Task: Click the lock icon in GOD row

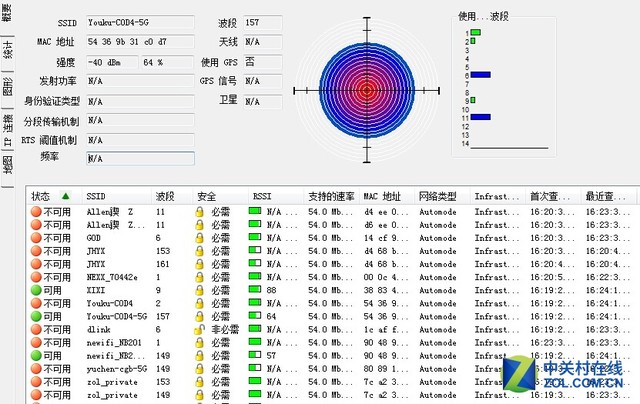Action: 200,238
